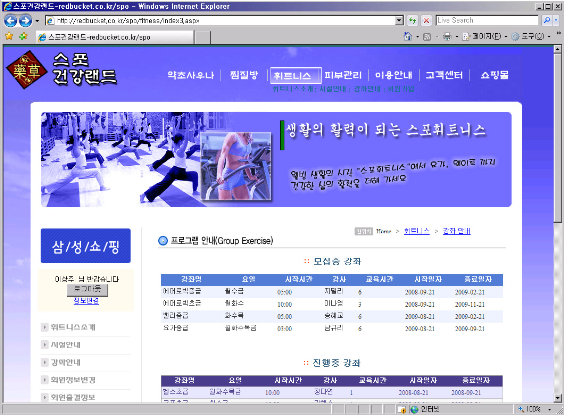This screenshot has width=564, height=415.
Task: Open 휘트니스소개 in the left sidebar
Action: tap(73, 327)
